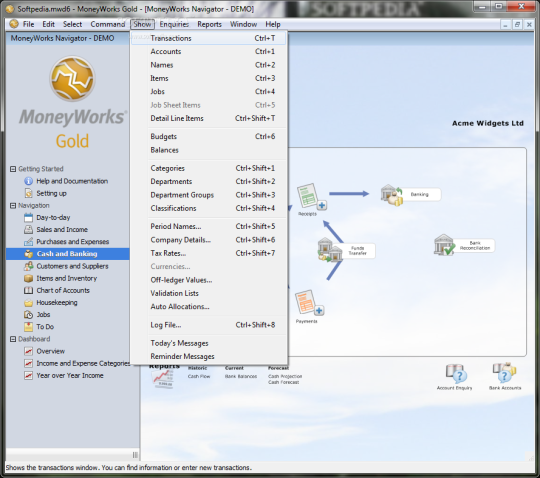This screenshot has width=540, height=478.
Task: Open the Window menu
Action: (x=243, y=24)
